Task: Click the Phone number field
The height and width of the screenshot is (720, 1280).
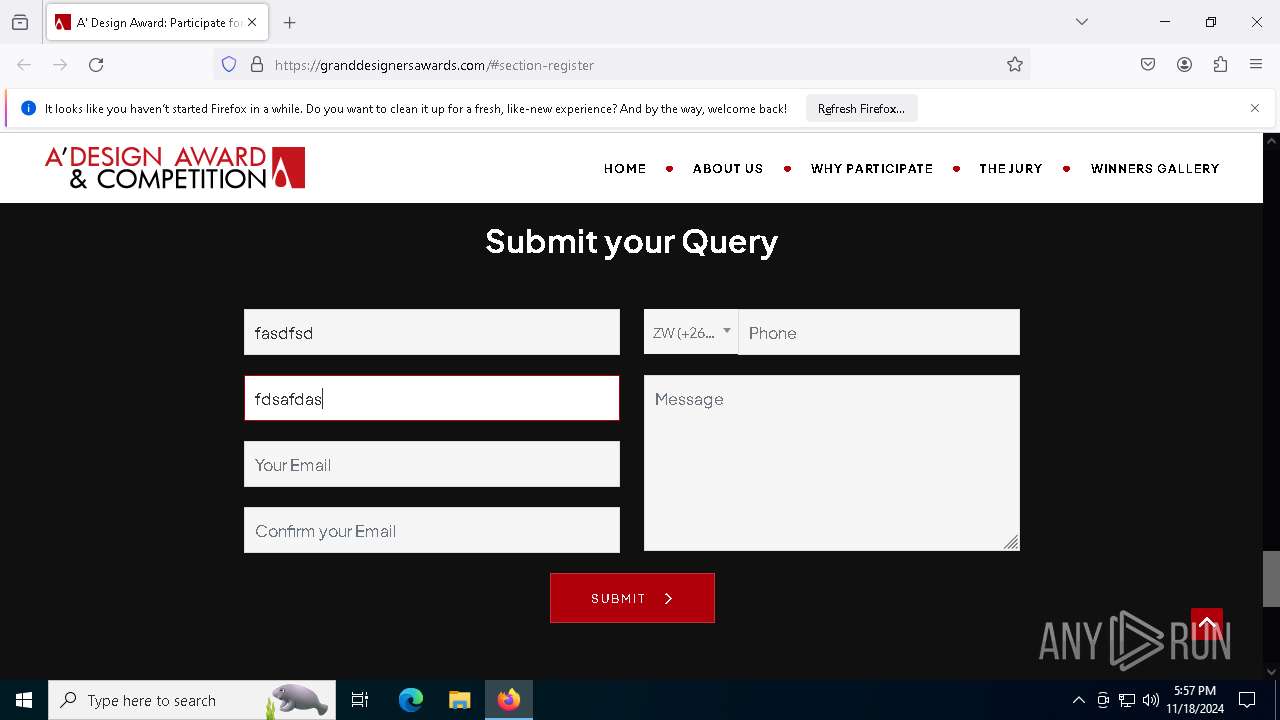Action: (x=879, y=332)
